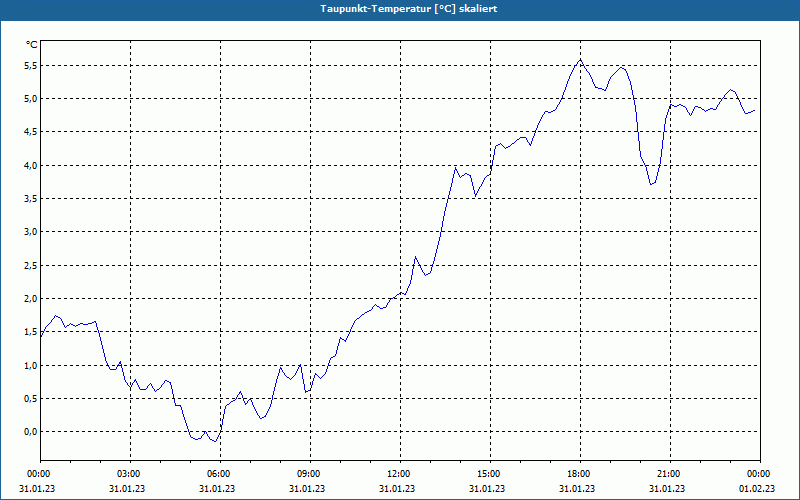
Task: Click the "00:00" time label above 01.02.23
Action: 757,474
